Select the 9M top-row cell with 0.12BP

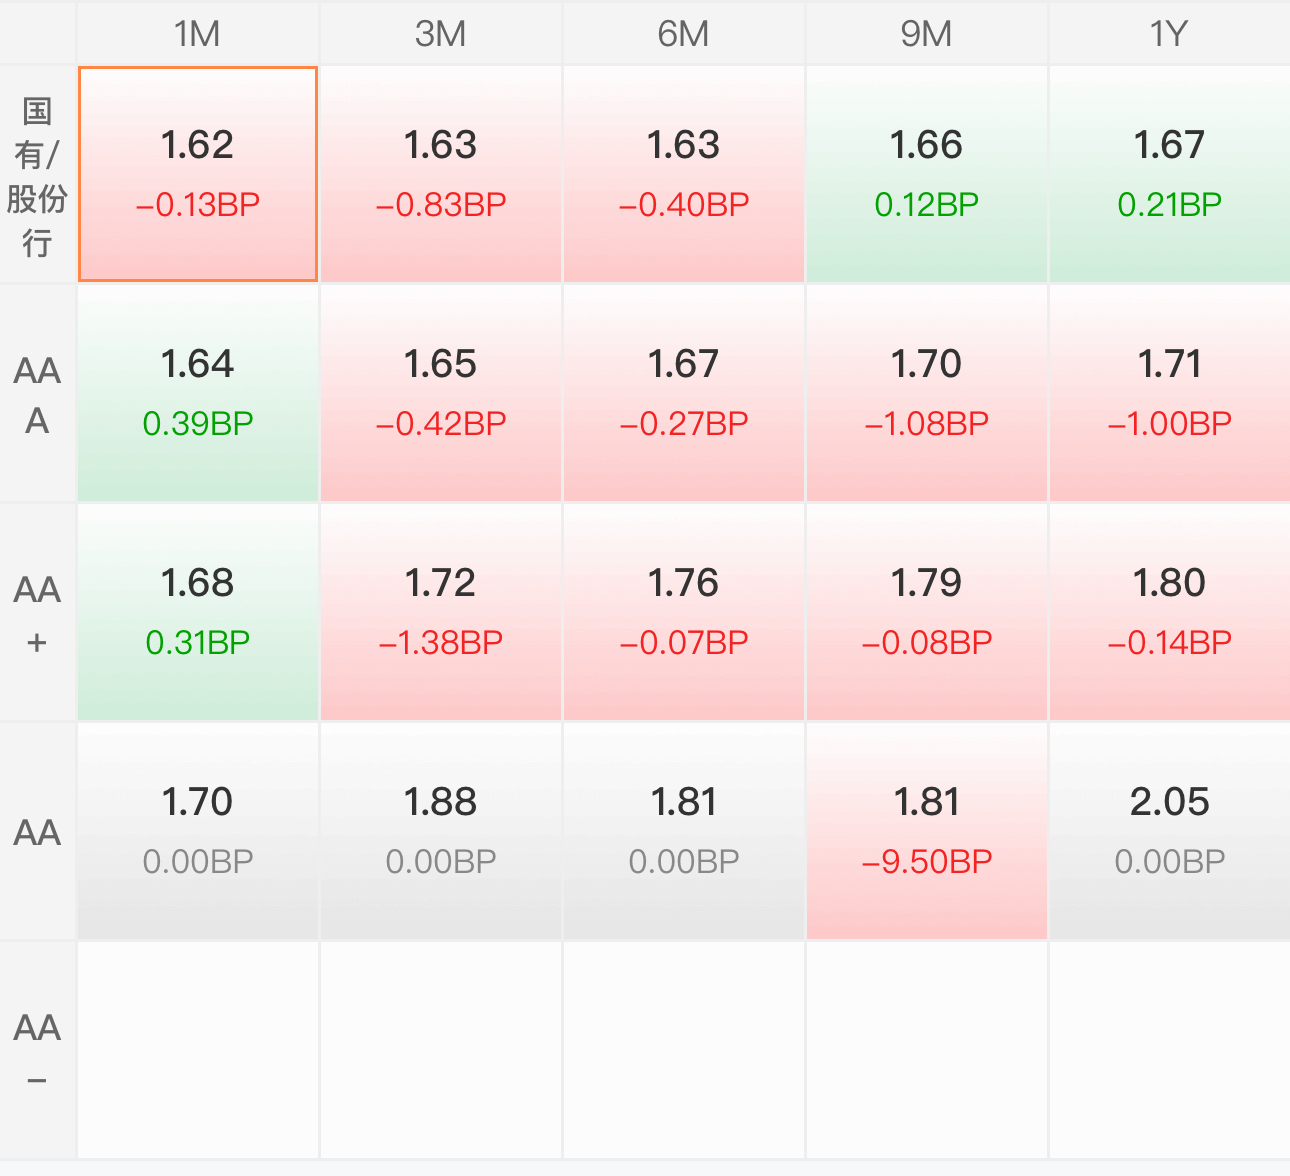click(927, 174)
